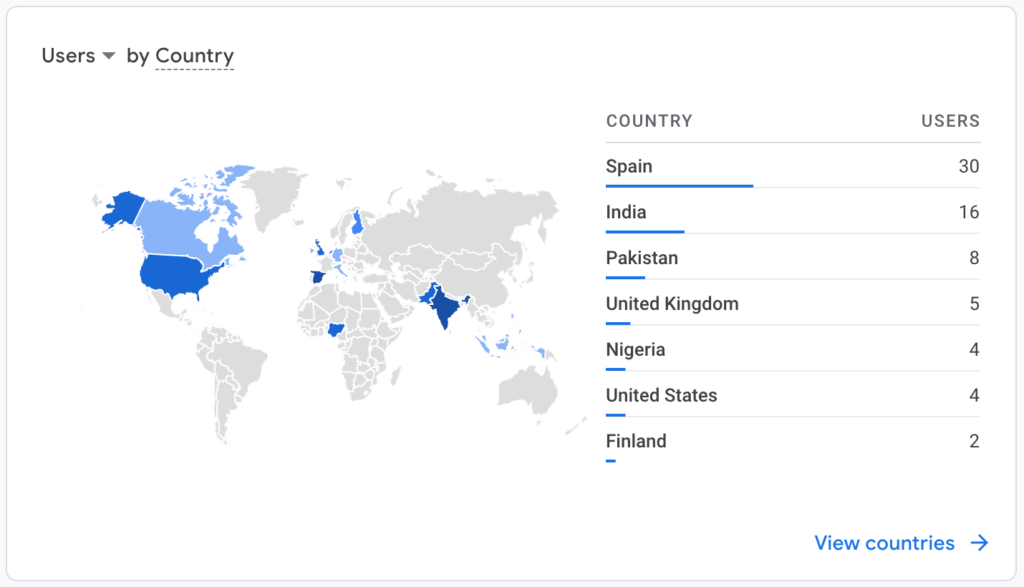Click Australia on the world map
This screenshot has height=587, width=1024.
528,390
